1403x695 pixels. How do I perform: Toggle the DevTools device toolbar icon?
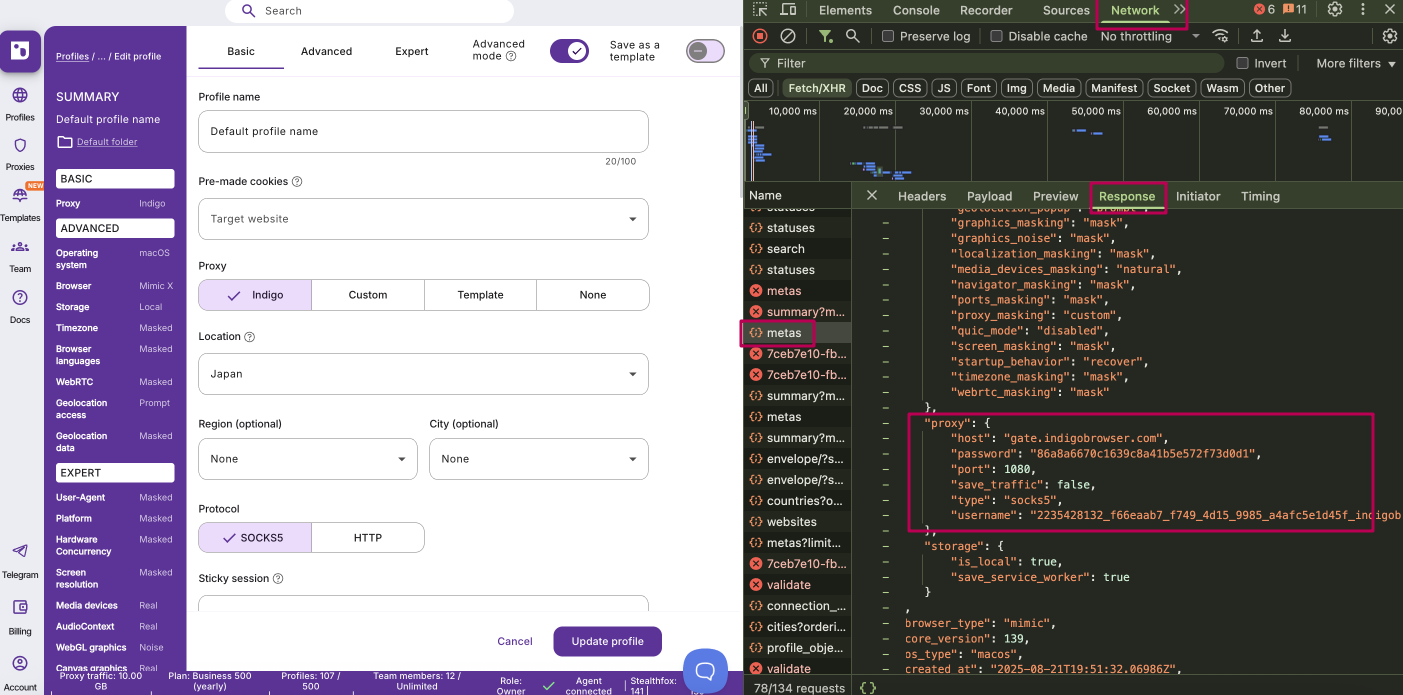788,10
